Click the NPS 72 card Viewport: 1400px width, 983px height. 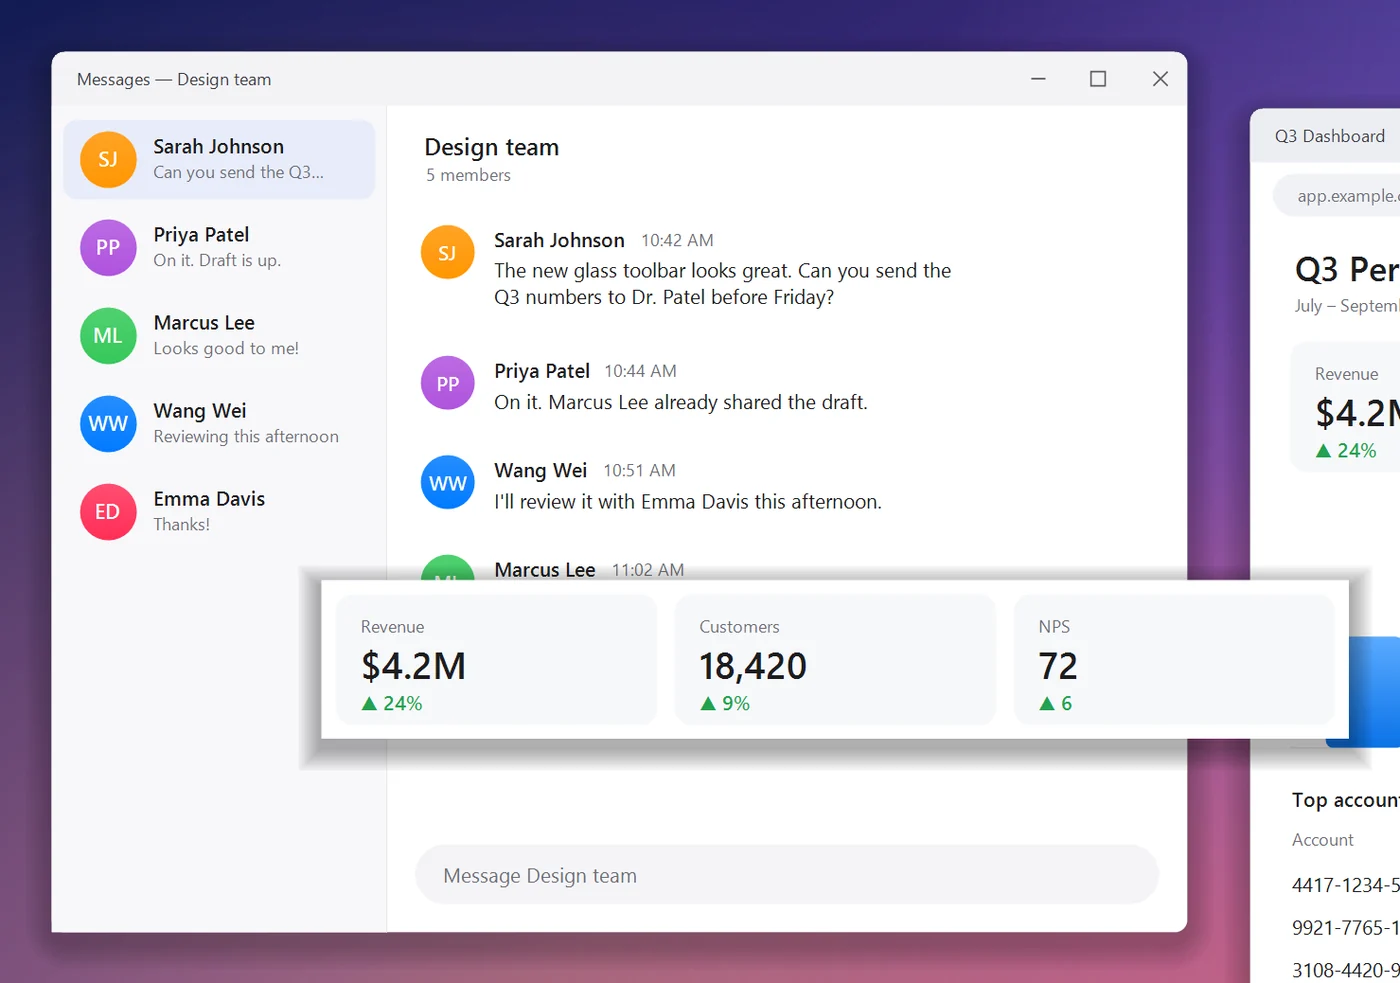pos(1174,660)
